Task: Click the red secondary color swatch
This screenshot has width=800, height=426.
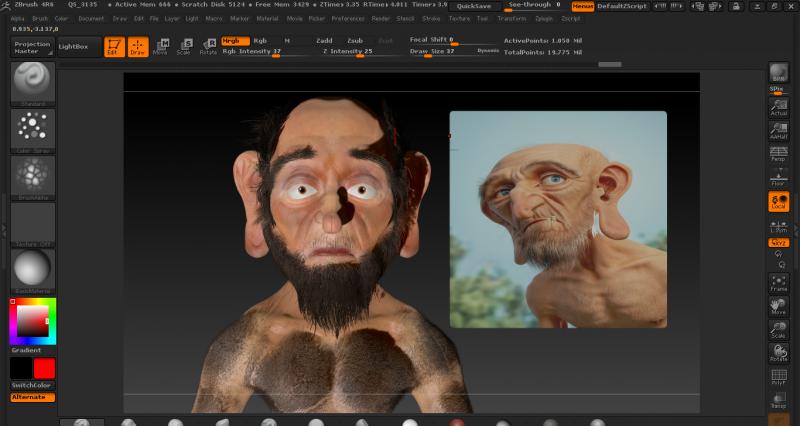Action: click(x=44, y=368)
